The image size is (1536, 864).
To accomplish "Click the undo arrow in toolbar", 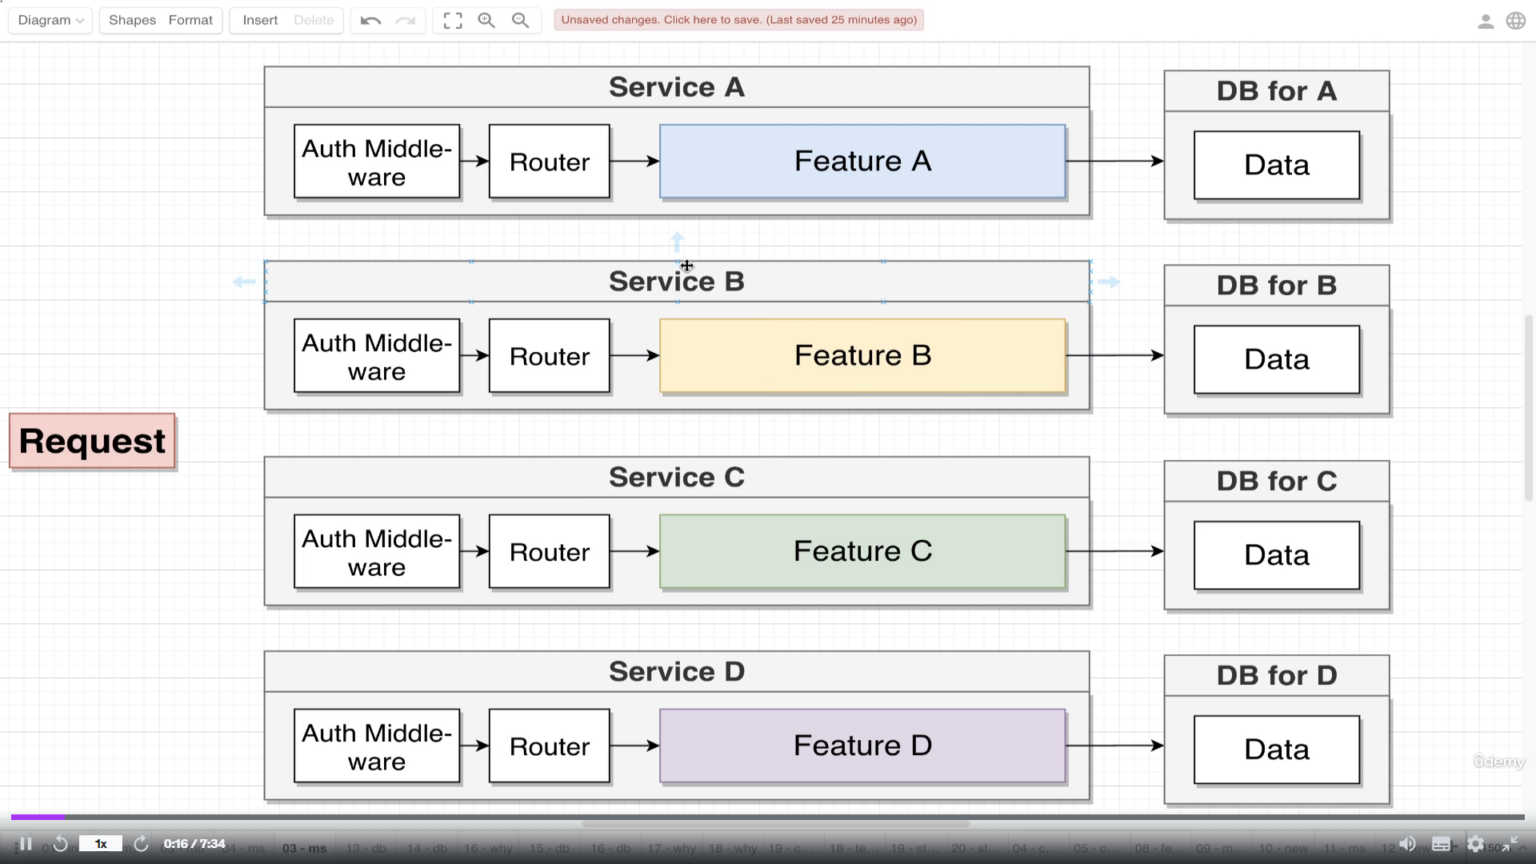I will click(x=370, y=20).
